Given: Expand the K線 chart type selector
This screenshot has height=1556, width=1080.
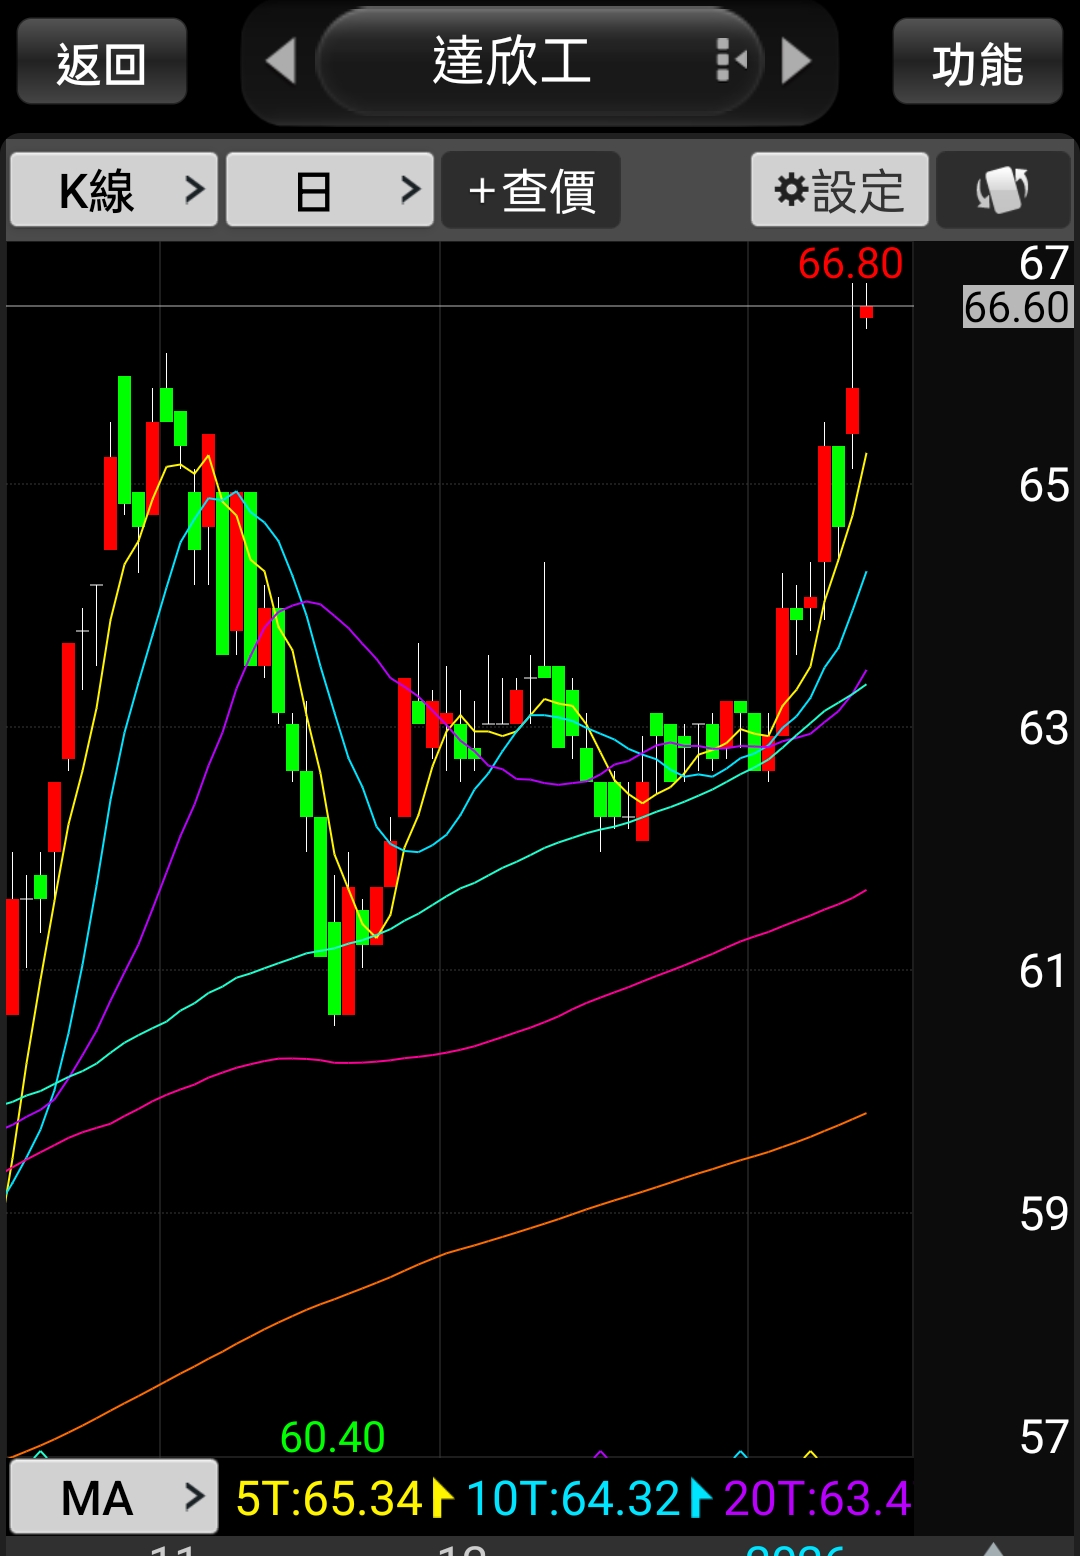Looking at the screenshot, I should coord(114,190).
